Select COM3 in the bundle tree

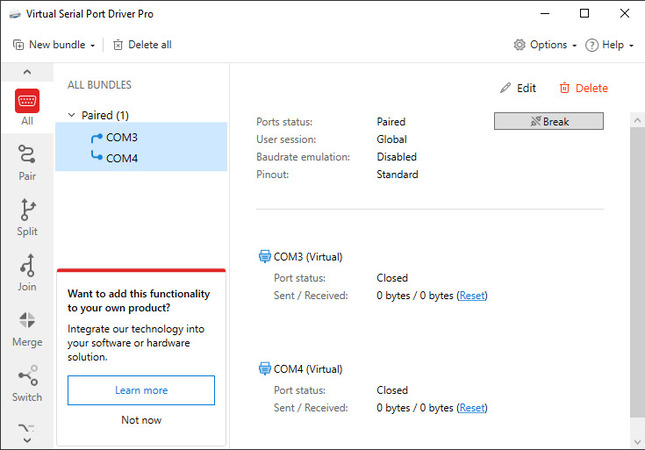click(122, 137)
